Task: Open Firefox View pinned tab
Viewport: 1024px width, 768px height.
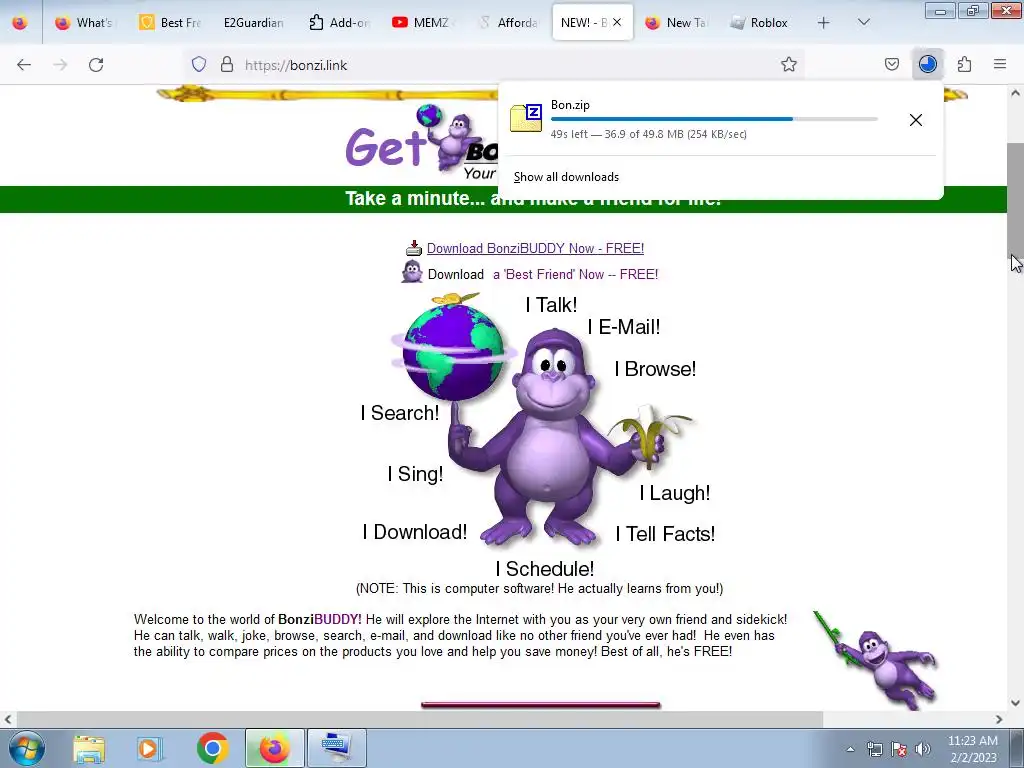Action: coord(20,23)
